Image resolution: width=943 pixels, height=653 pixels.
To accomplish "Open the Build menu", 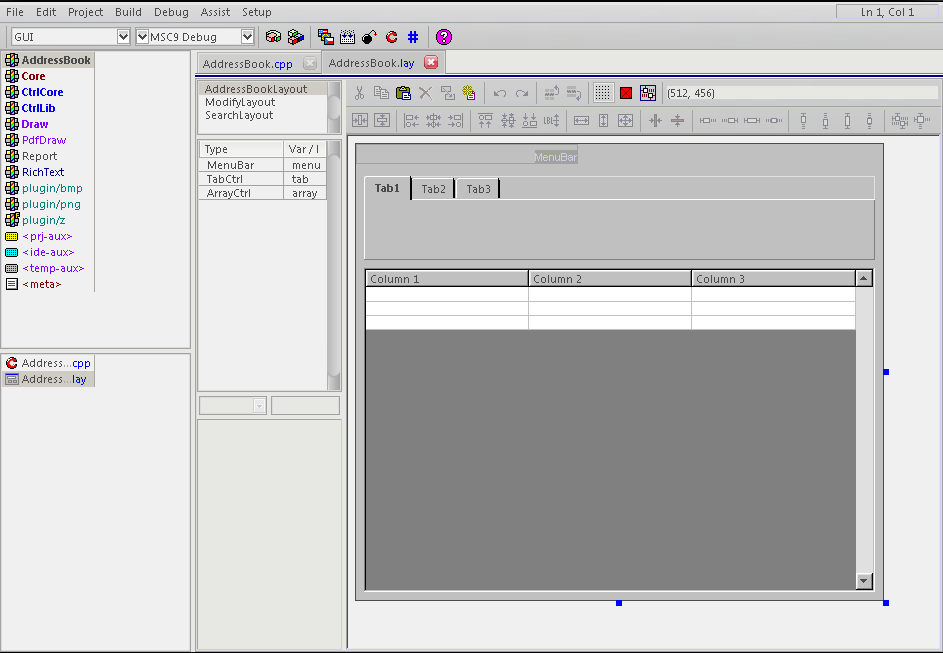I will tap(128, 12).
